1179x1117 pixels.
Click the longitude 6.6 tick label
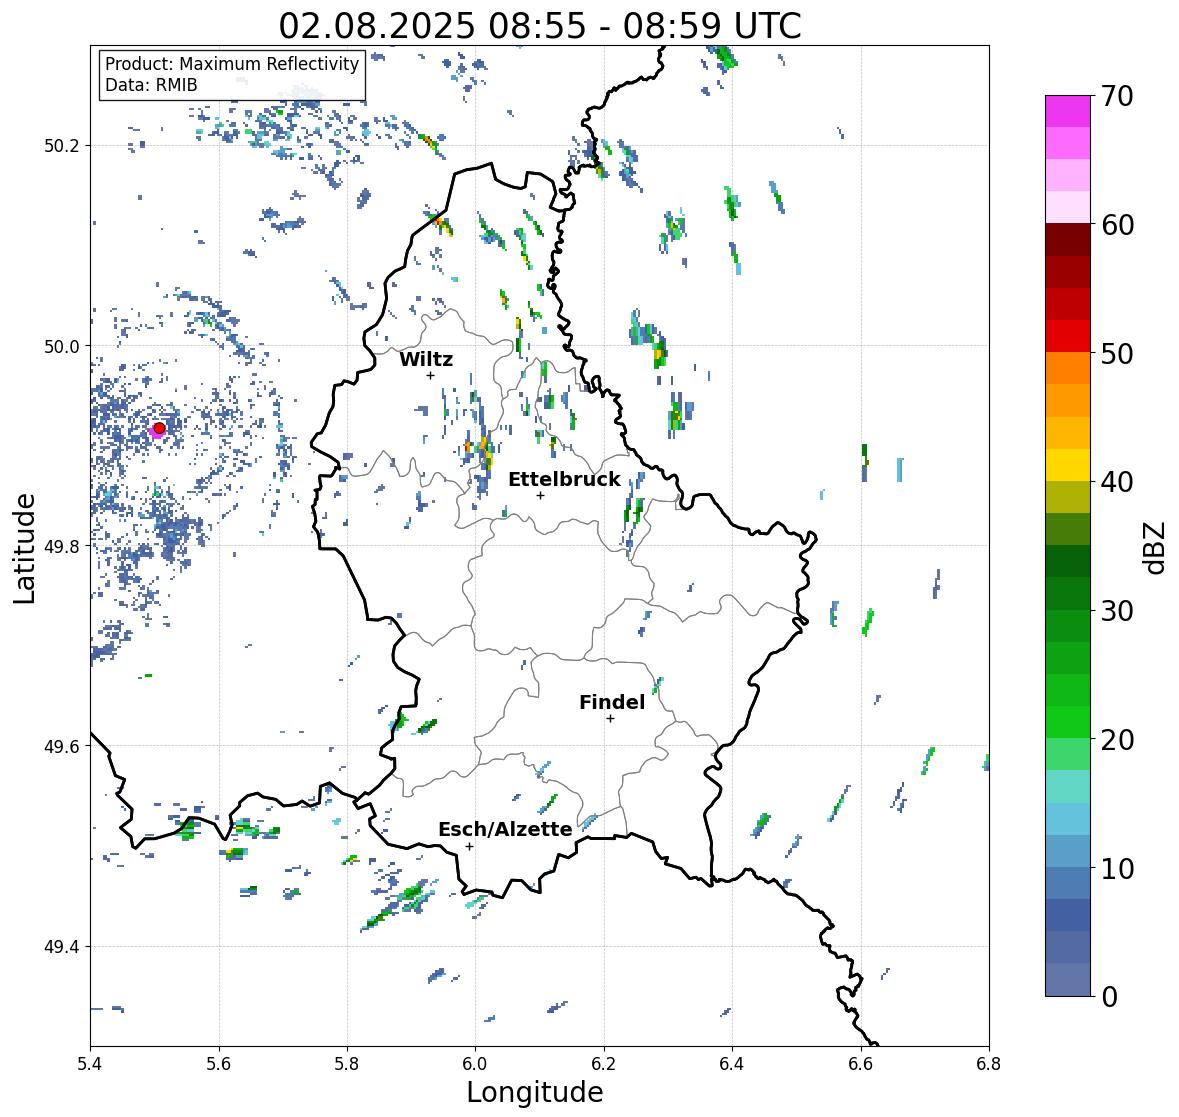point(861,1064)
